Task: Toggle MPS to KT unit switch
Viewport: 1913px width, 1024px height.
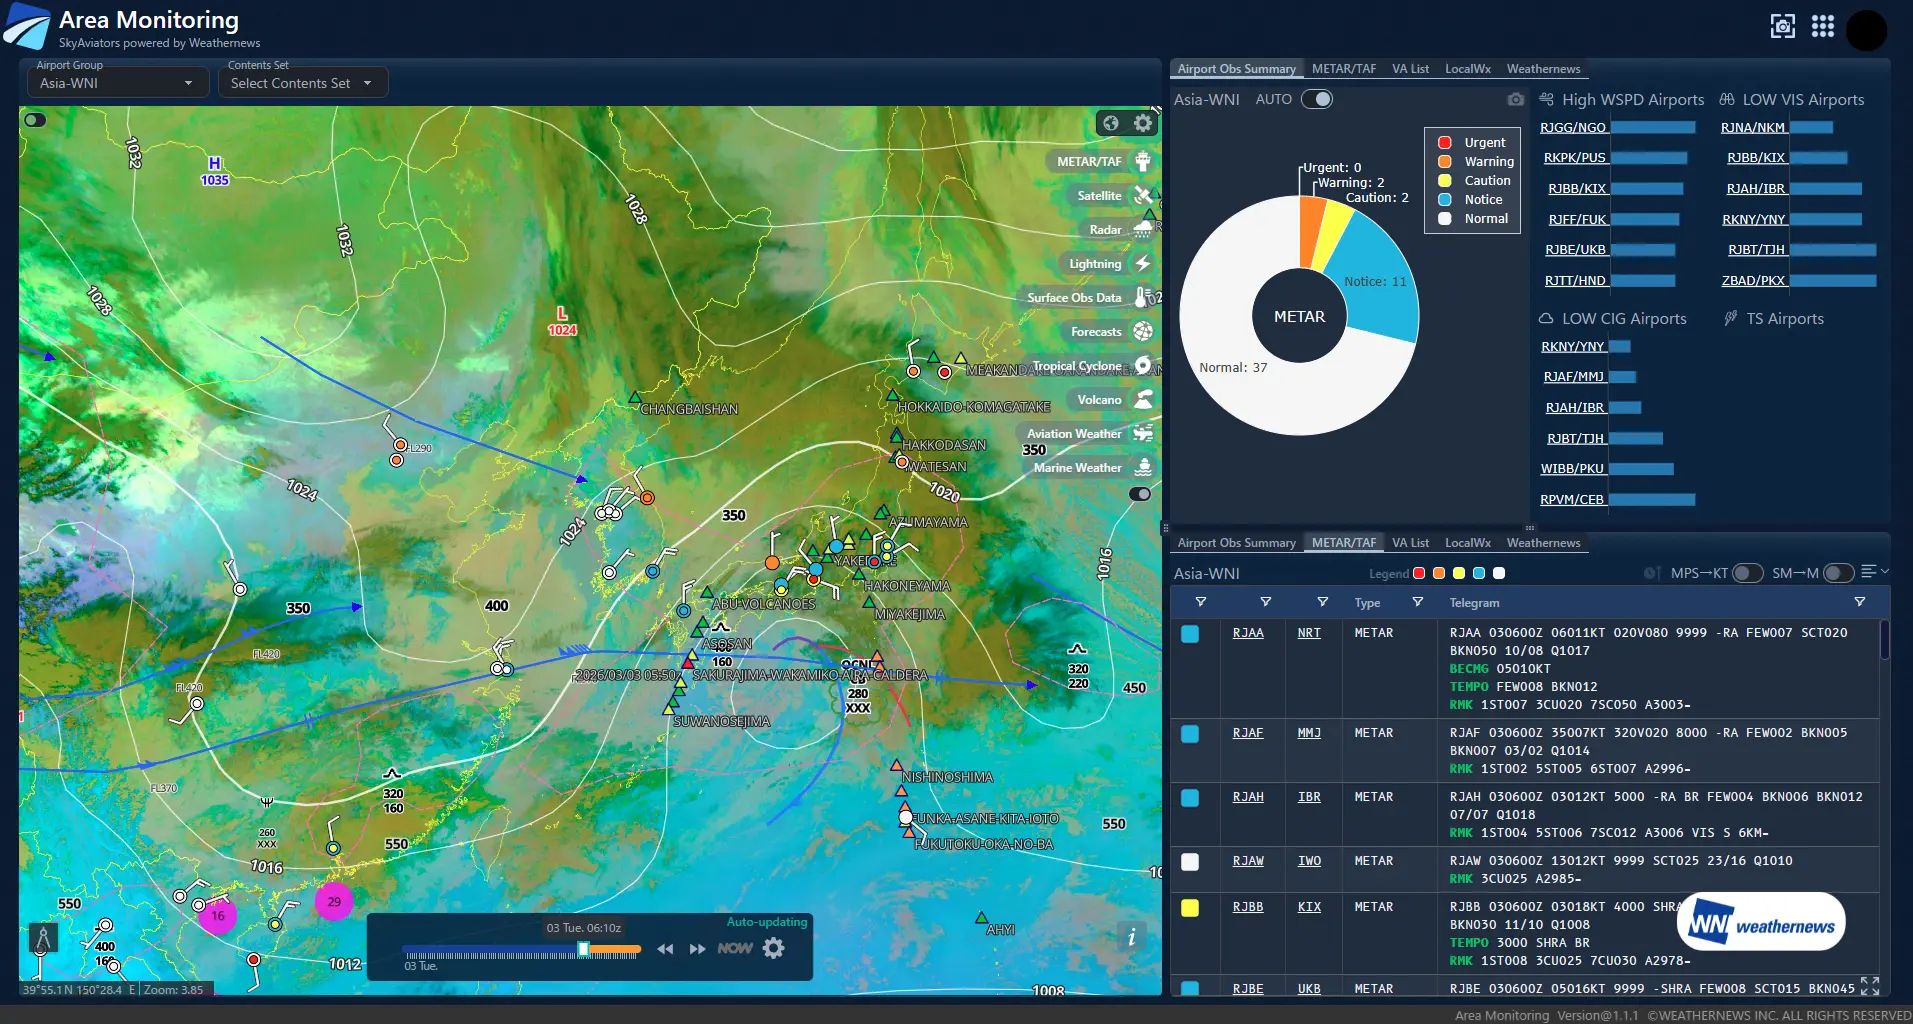Action: point(1746,573)
